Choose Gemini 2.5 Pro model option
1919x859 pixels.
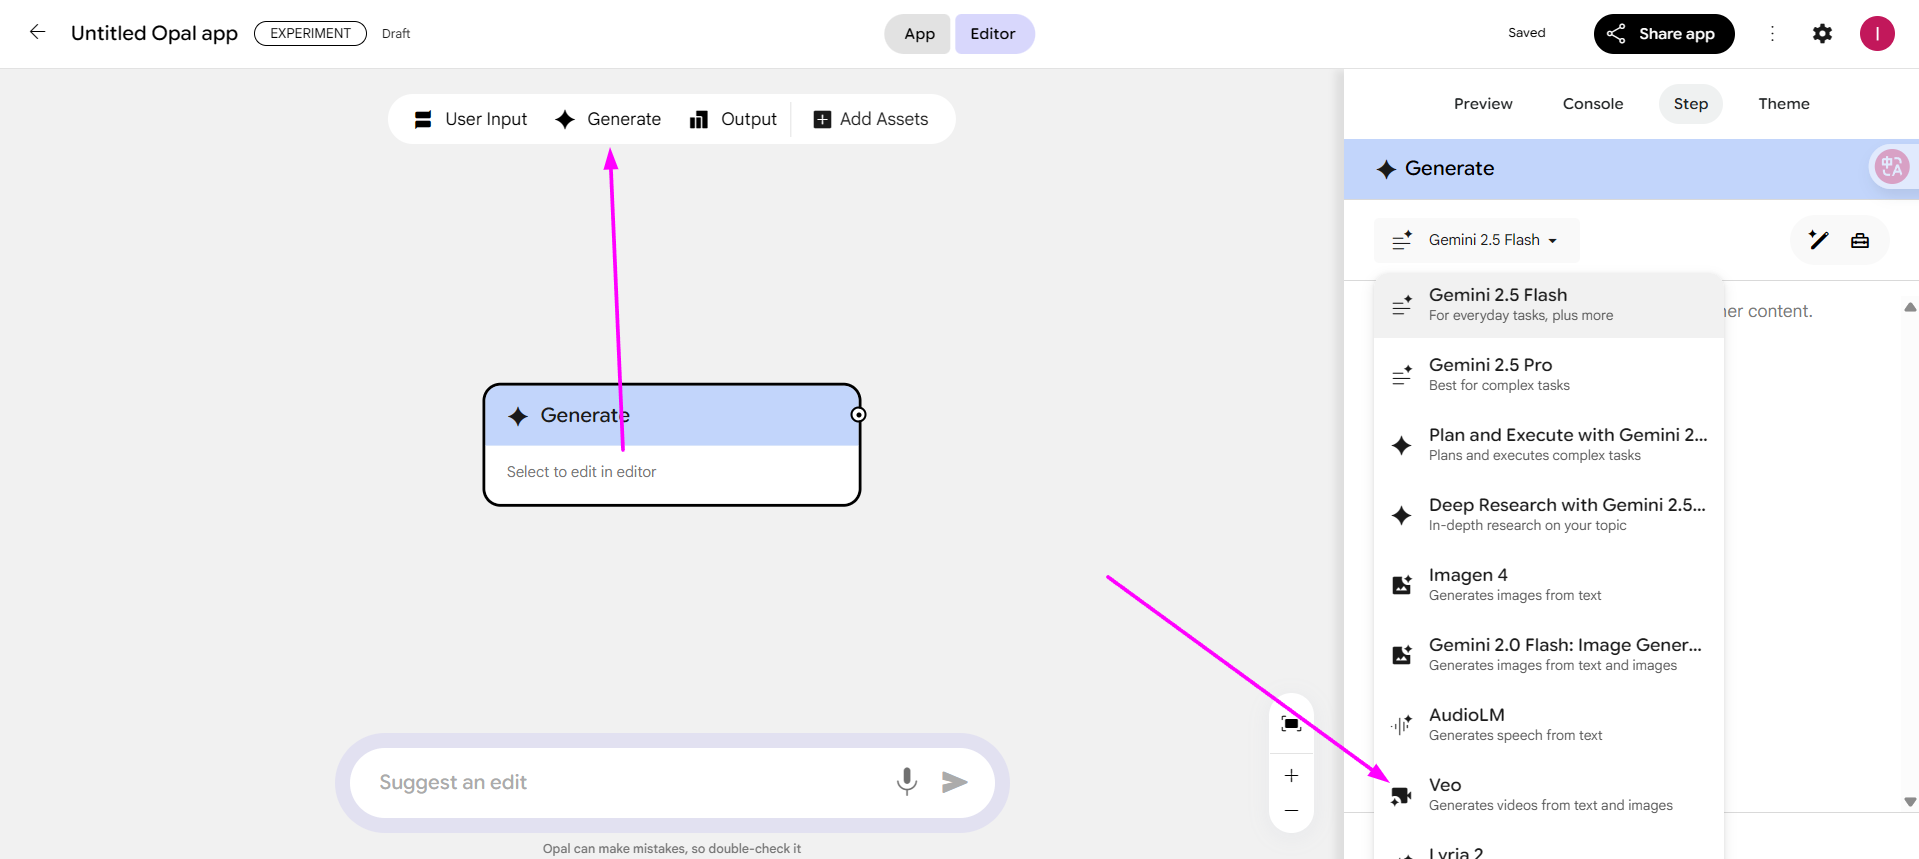pos(1549,374)
